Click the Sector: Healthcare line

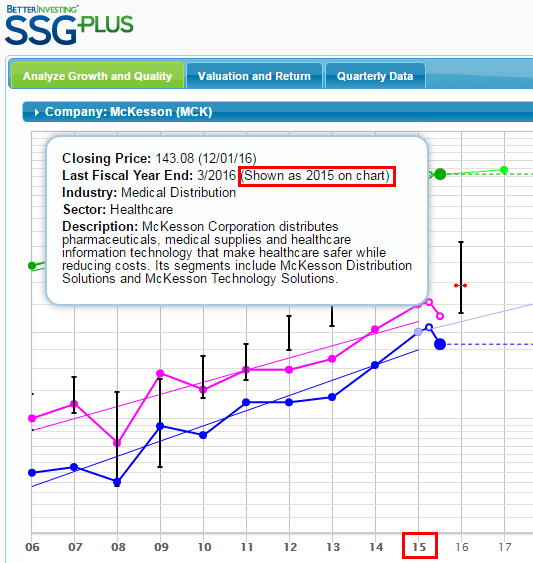[x=118, y=209]
